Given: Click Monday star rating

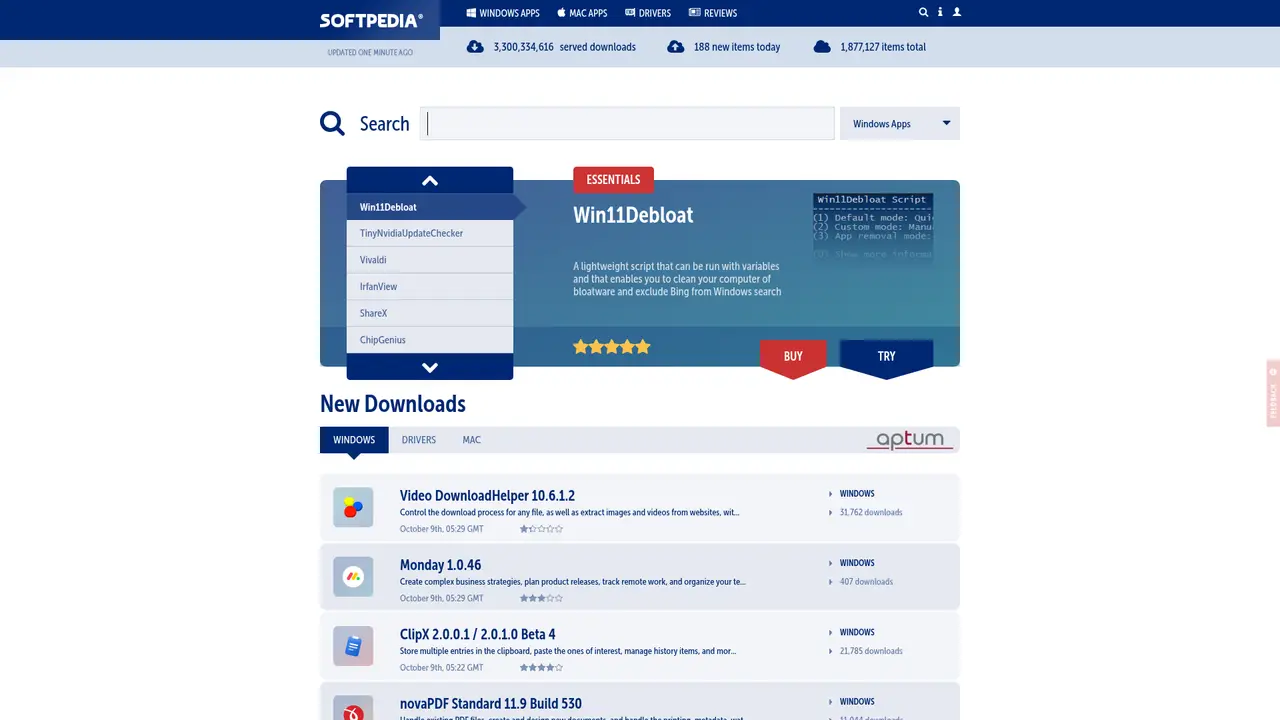Looking at the screenshot, I should 541,598.
